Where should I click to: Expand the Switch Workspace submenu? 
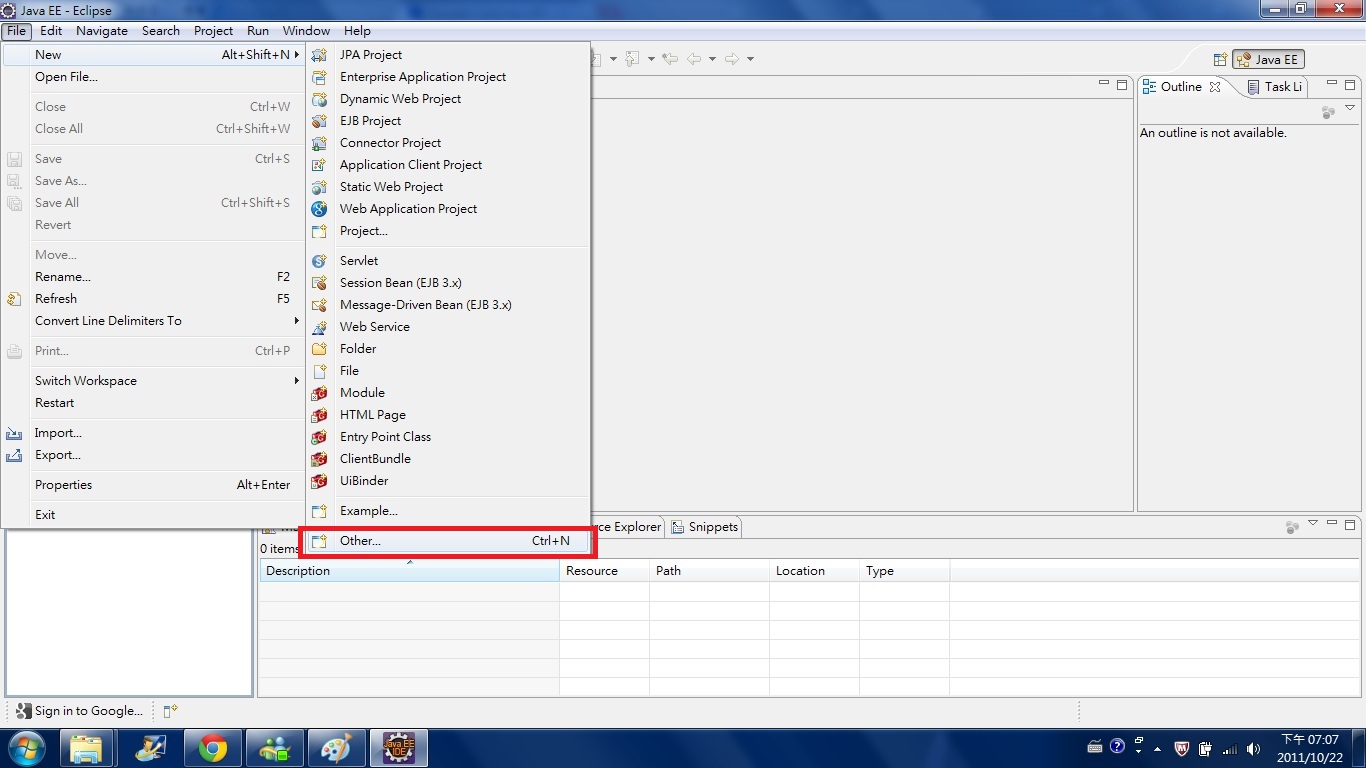click(153, 381)
